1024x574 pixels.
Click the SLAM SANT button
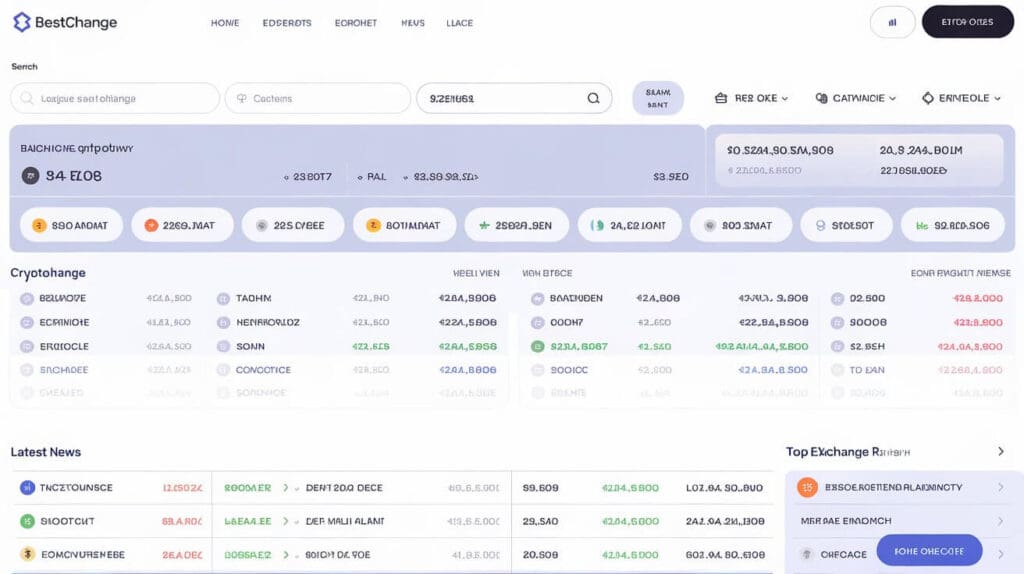click(658, 99)
